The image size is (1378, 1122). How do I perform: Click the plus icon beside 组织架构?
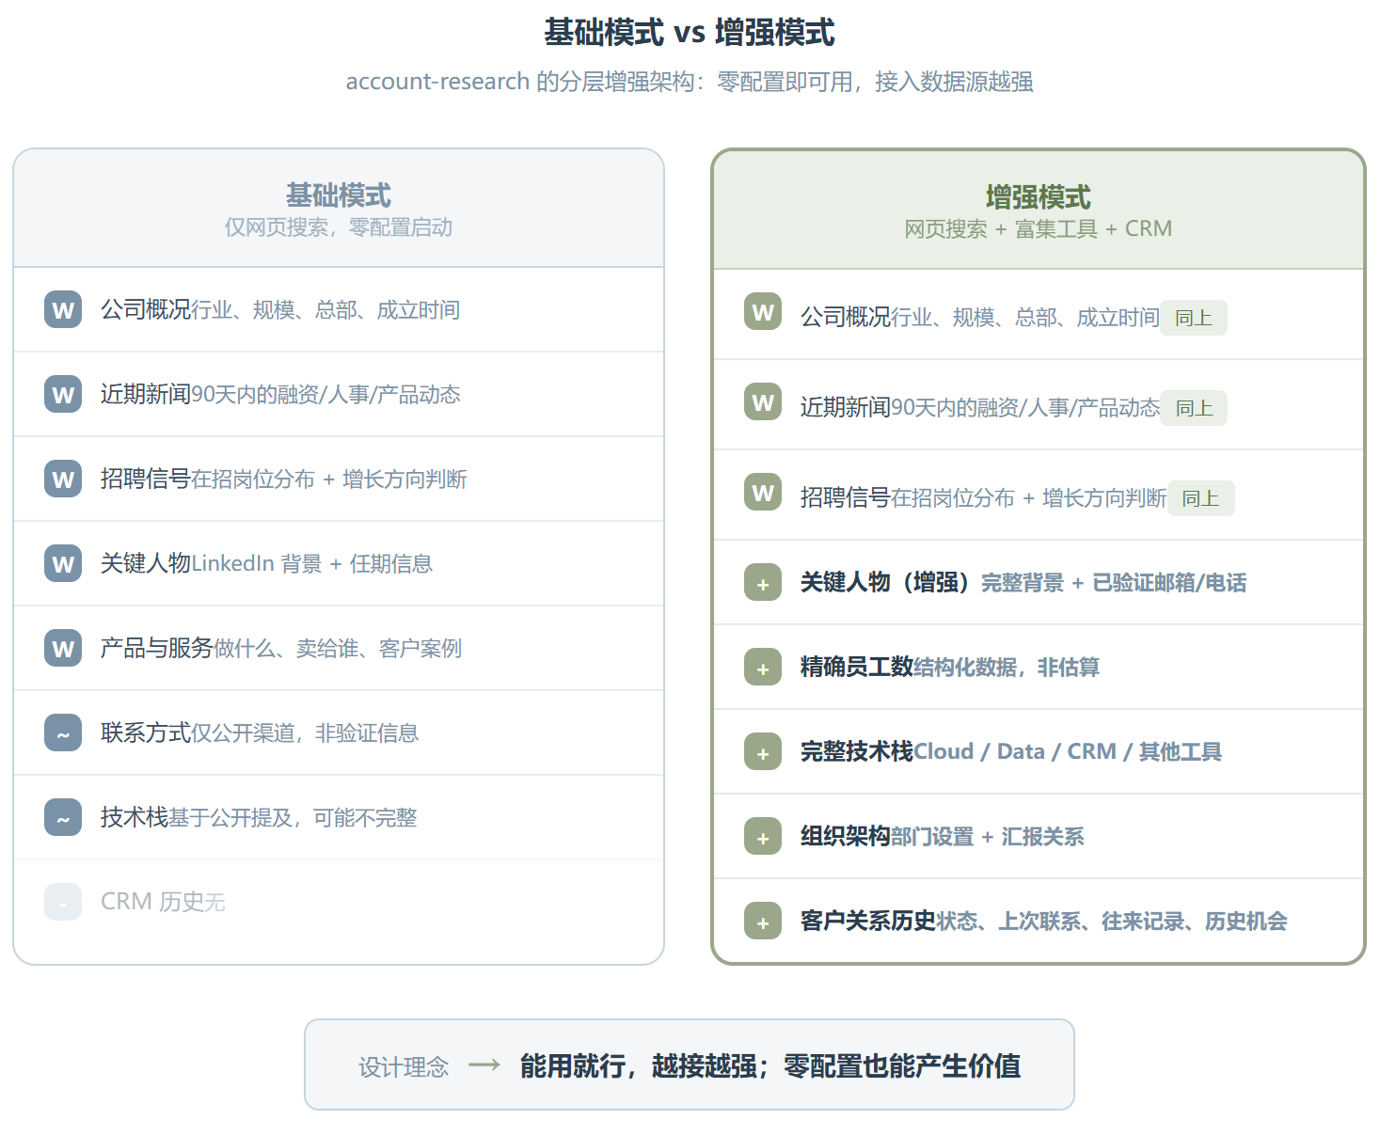tap(763, 836)
